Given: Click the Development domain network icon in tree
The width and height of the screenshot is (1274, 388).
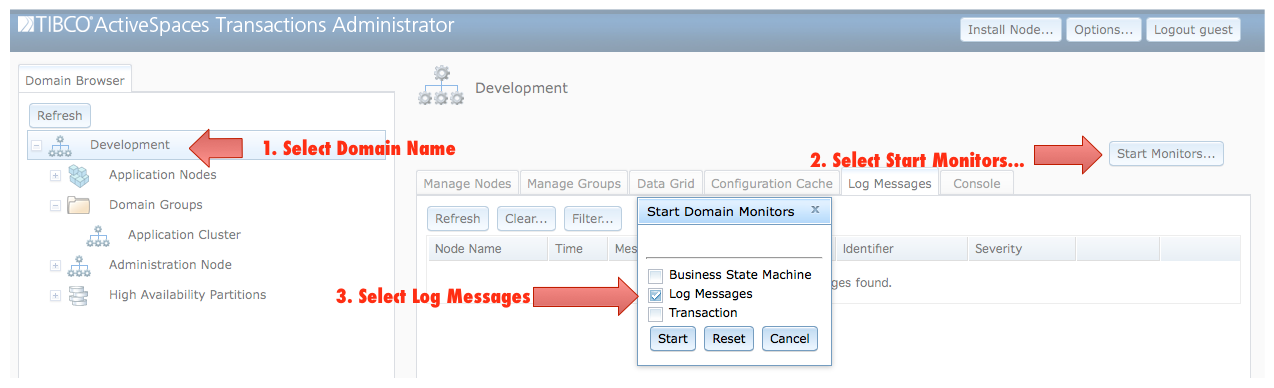Looking at the screenshot, I should click(x=59, y=145).
